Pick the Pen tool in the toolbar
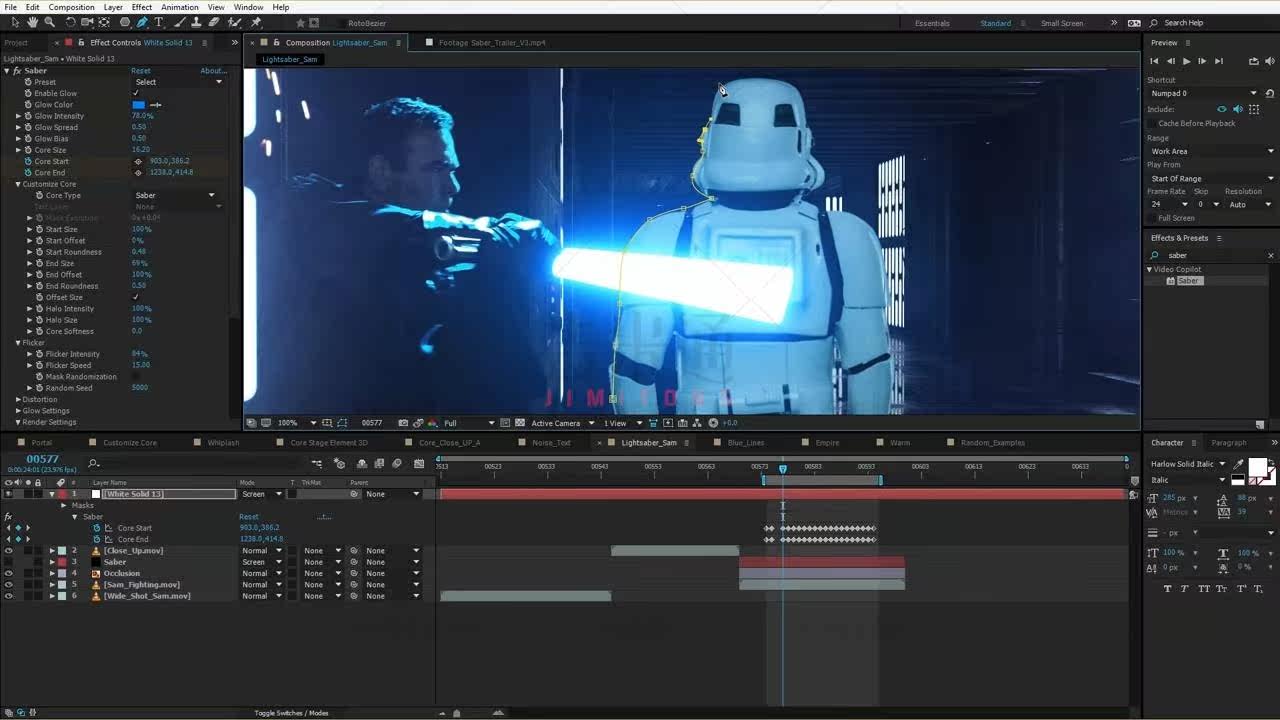 142,22
